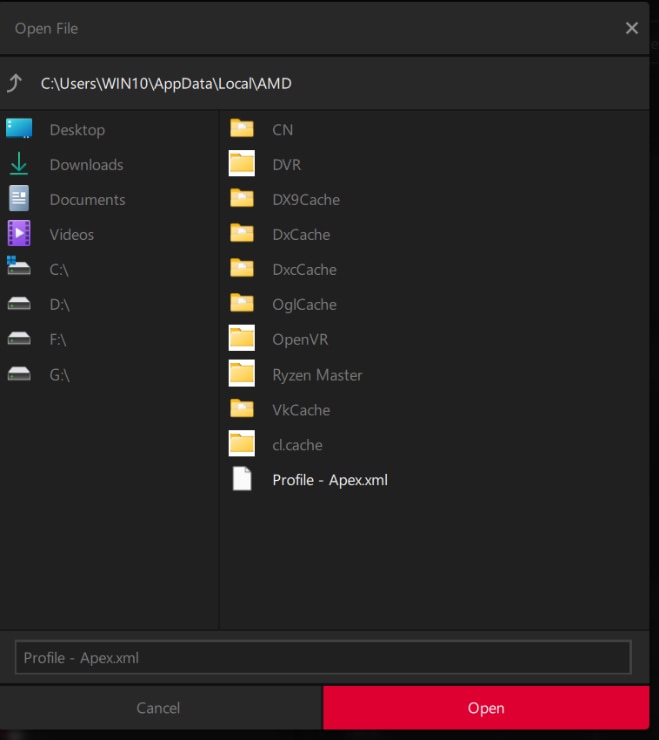Click the file name input field

click(323, 657)
